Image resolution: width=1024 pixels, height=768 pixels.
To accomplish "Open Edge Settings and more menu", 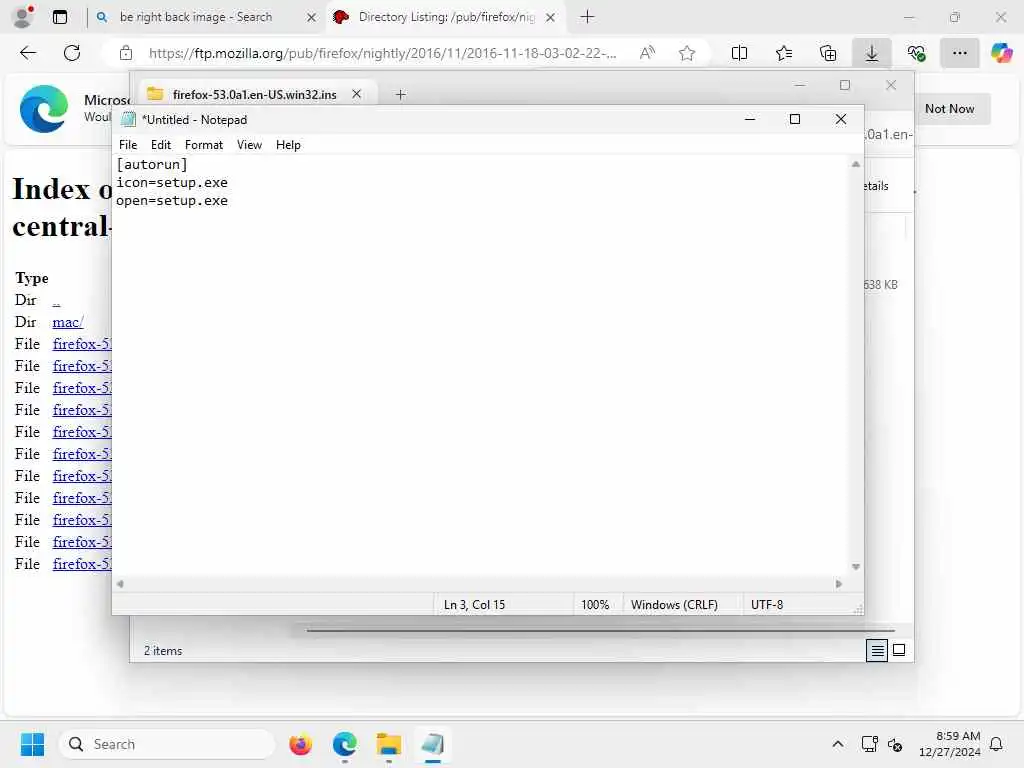I will [x=959, y=54].
